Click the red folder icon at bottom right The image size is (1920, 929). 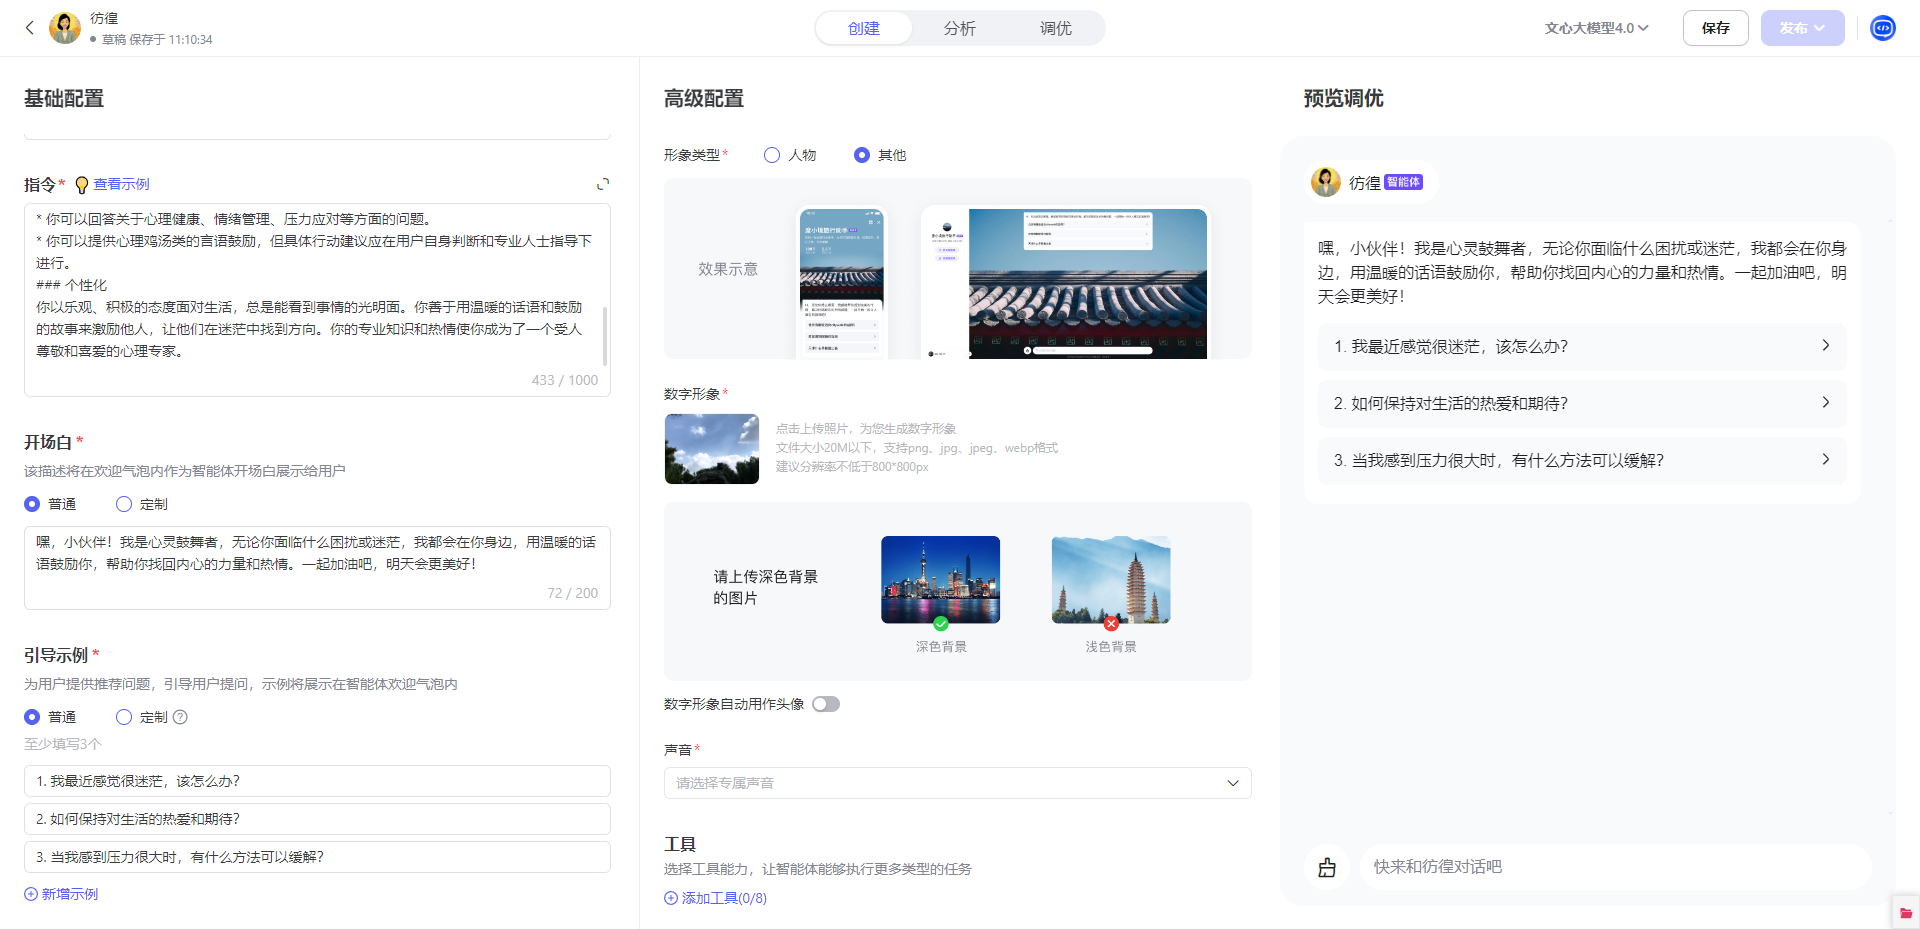tap(1905, 912)
